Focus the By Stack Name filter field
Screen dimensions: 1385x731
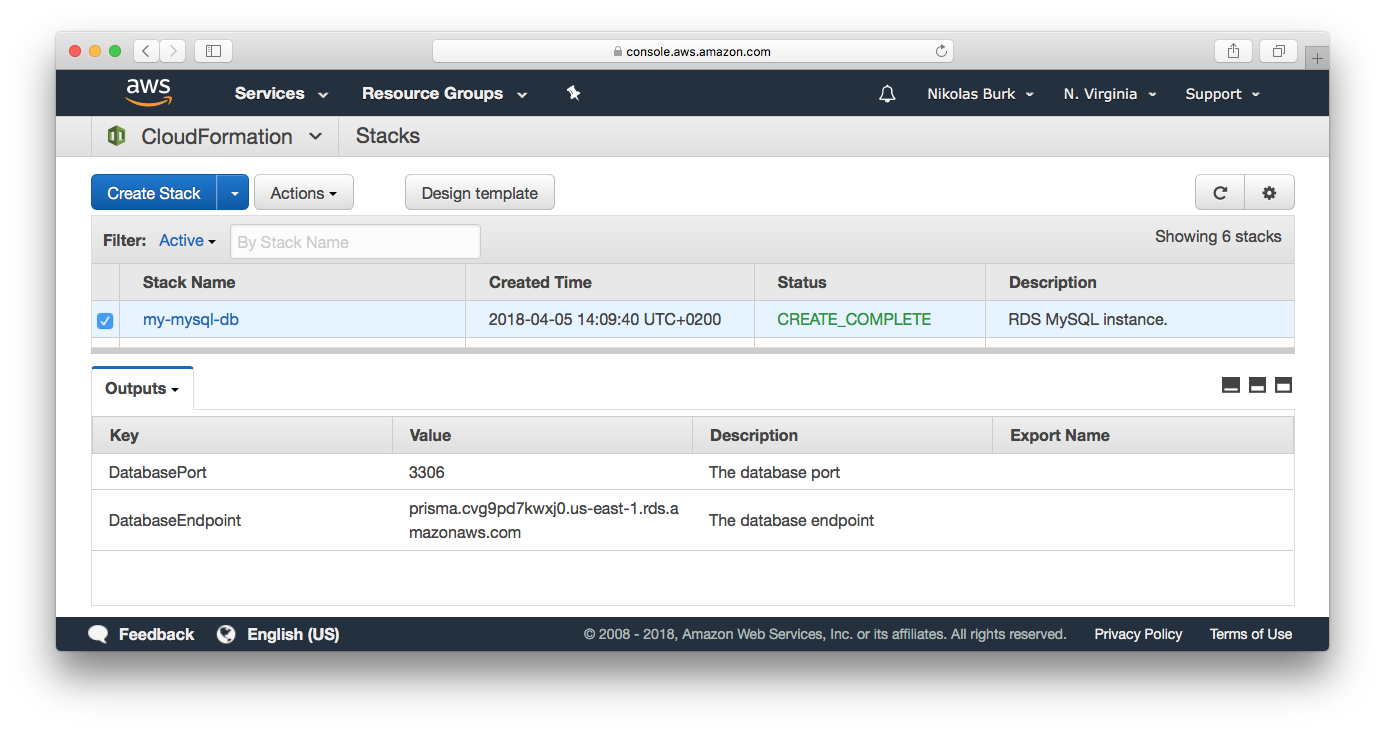pyautogui.click(x=355, y=242)
